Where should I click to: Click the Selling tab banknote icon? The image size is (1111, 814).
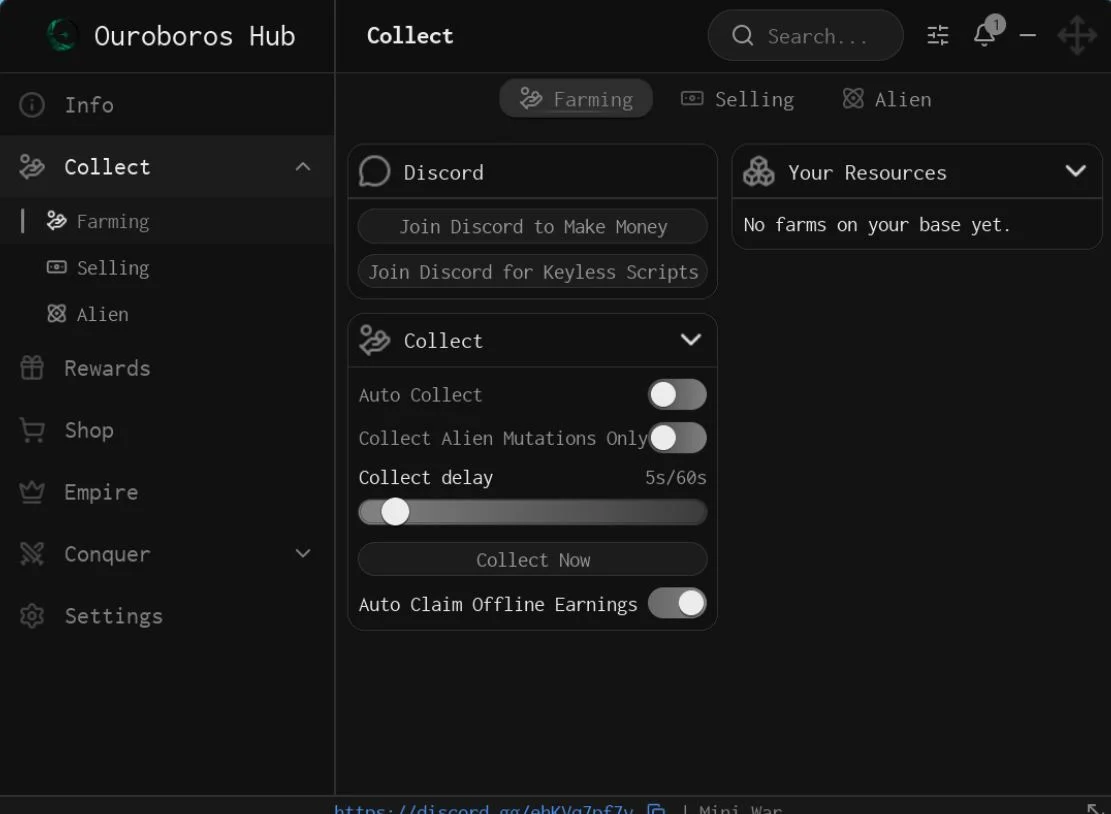pyautogui.click(x=692, y=98)
